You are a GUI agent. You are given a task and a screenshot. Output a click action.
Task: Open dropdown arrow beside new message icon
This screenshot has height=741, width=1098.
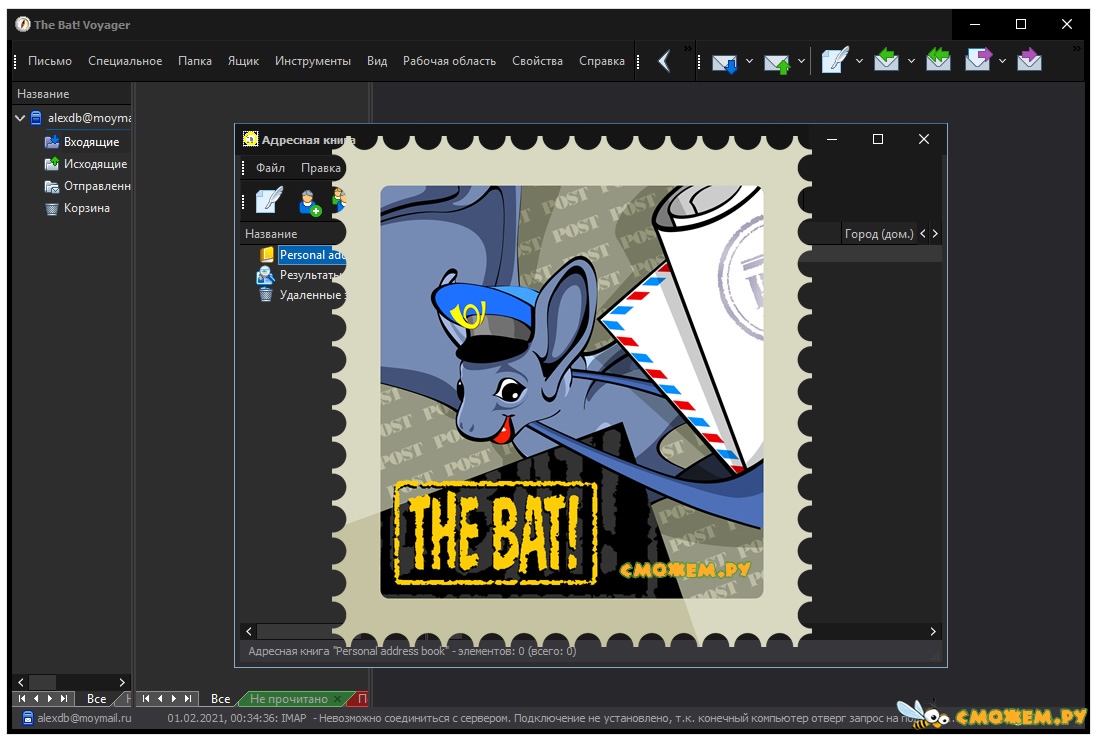click(859, 61)
